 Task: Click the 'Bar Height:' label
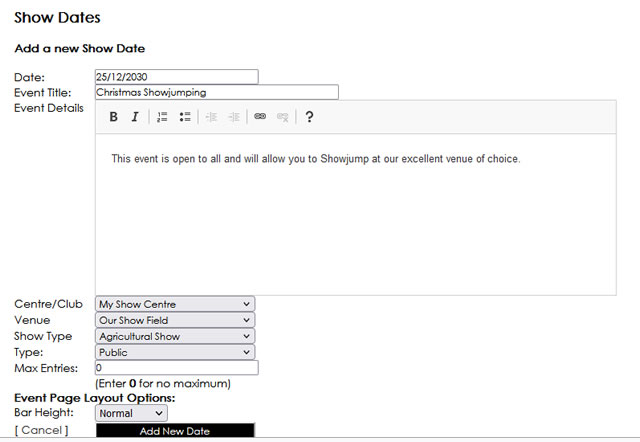[44, 412]
